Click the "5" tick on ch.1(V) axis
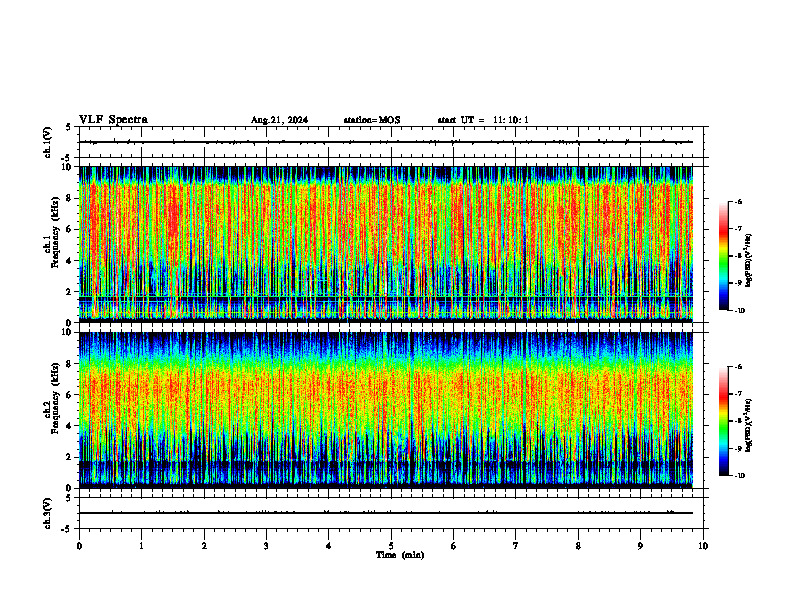792x612 pixels. 69,127
